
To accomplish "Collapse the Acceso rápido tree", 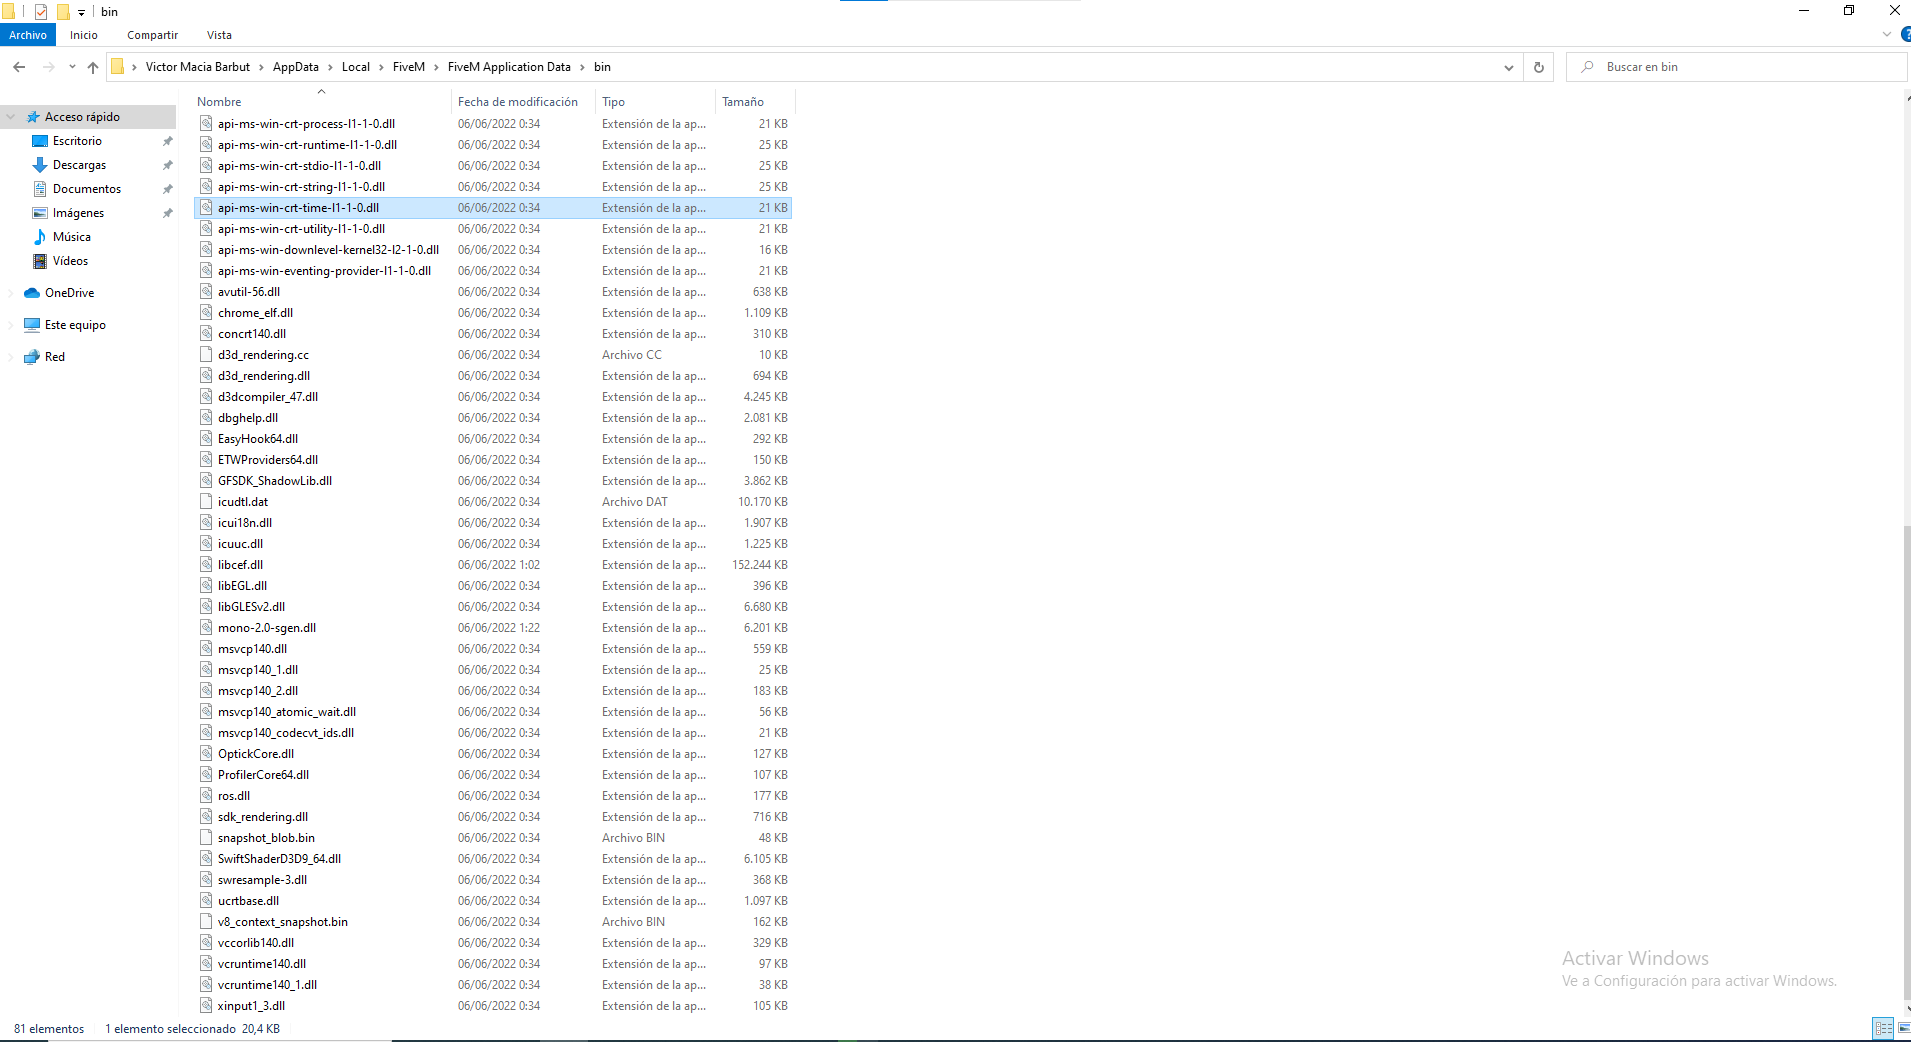I will 11,117.
